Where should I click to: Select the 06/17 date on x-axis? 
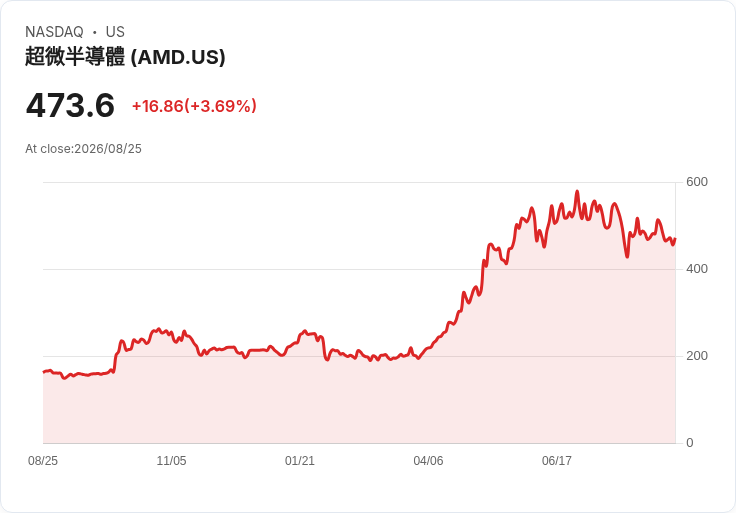tap(557, 461)
